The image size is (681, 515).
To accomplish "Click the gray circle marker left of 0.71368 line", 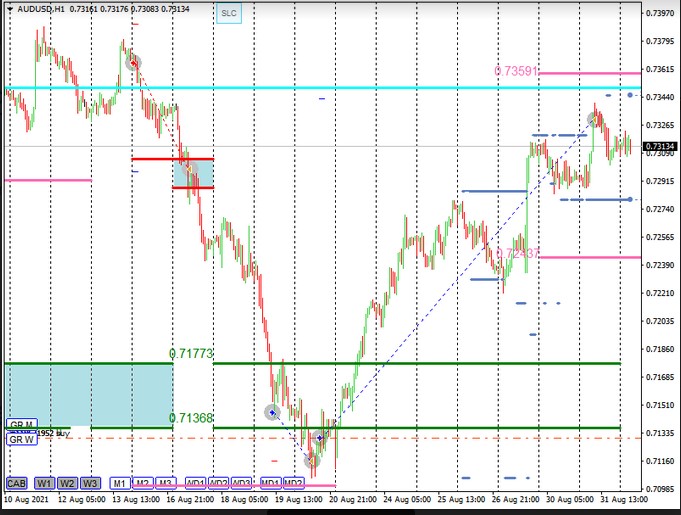I will coord(272,411).
